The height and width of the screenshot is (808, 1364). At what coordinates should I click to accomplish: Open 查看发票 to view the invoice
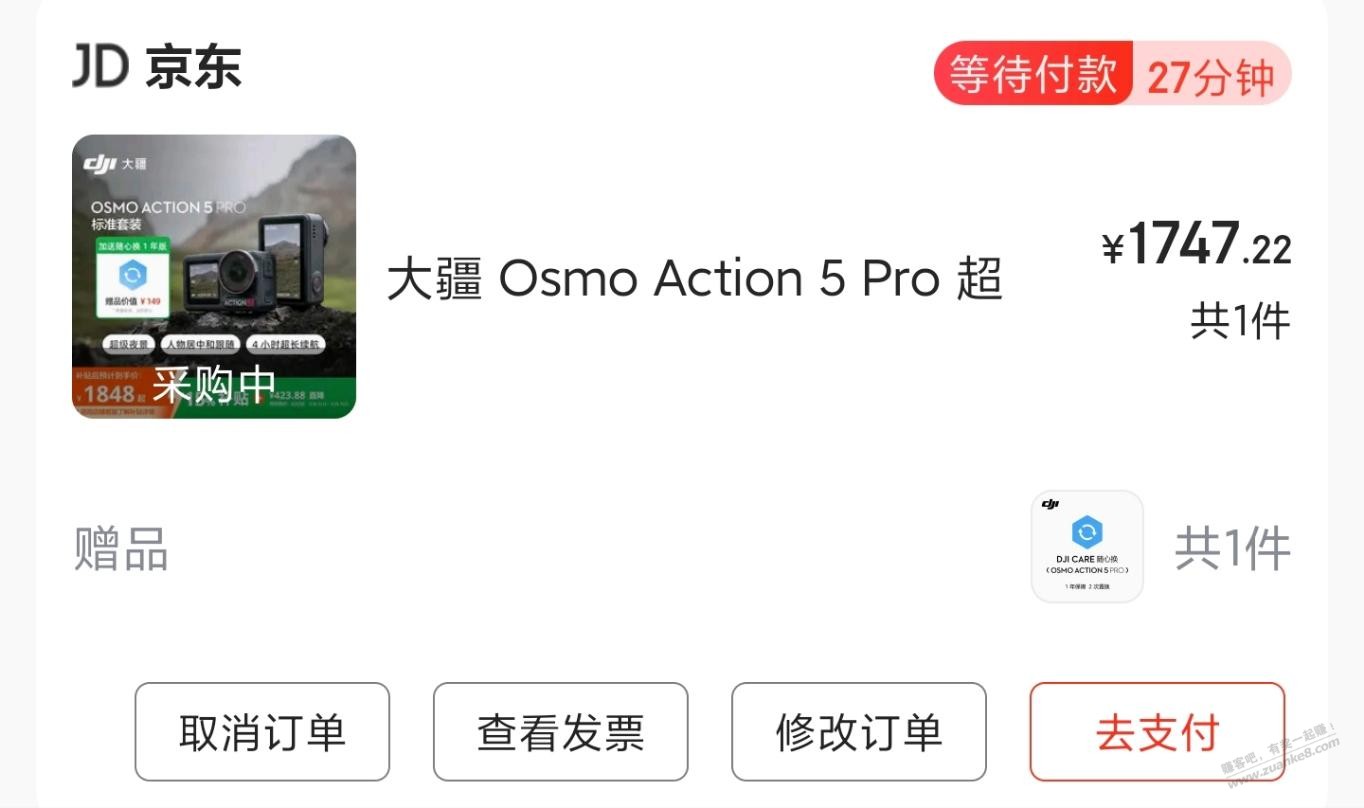560,732
